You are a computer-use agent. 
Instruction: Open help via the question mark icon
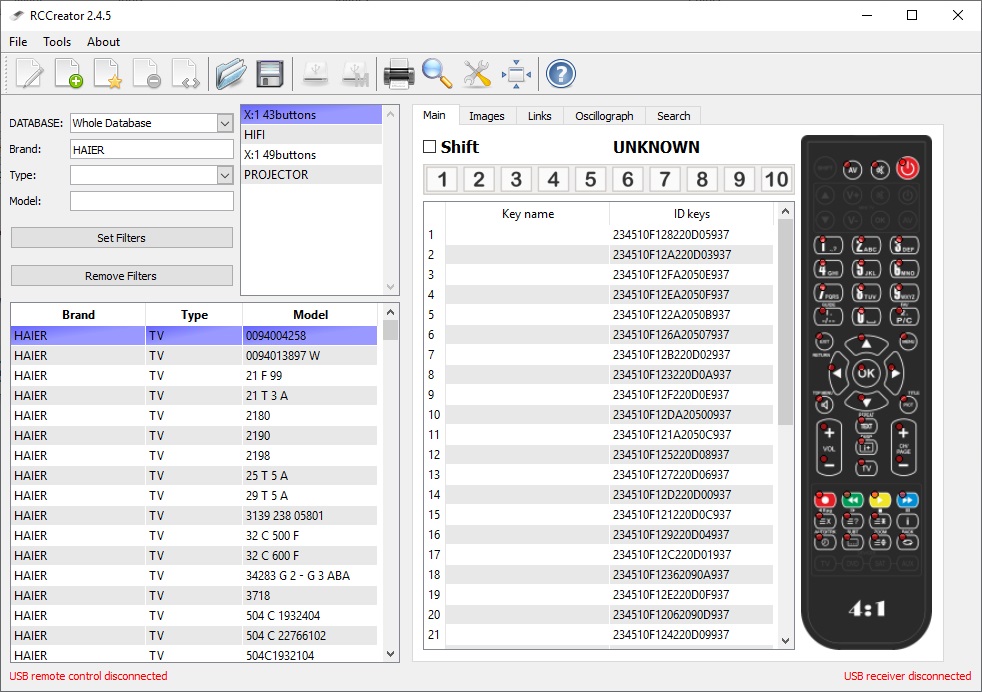(558, 73)
